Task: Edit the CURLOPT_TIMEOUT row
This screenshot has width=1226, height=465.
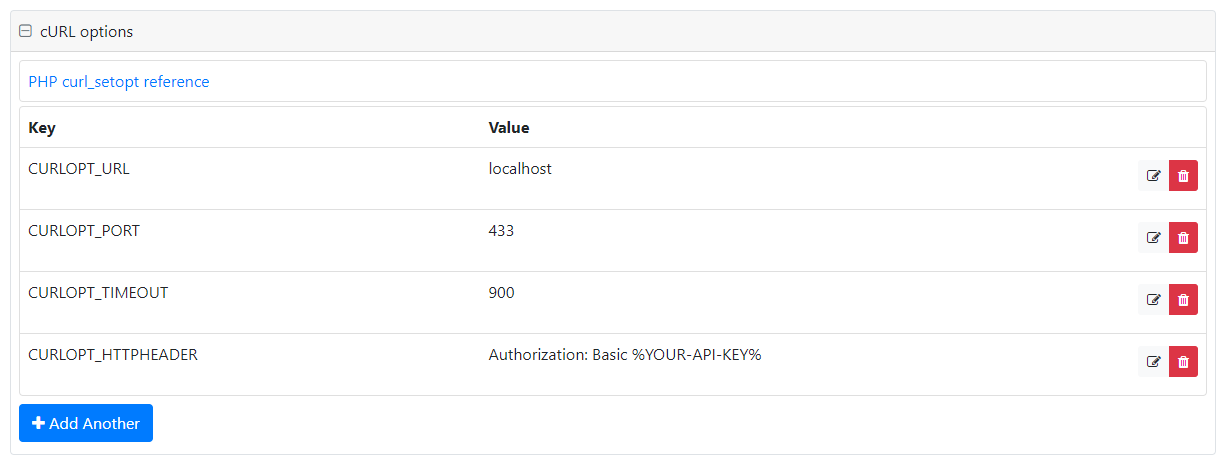Action: (1153, 300)
